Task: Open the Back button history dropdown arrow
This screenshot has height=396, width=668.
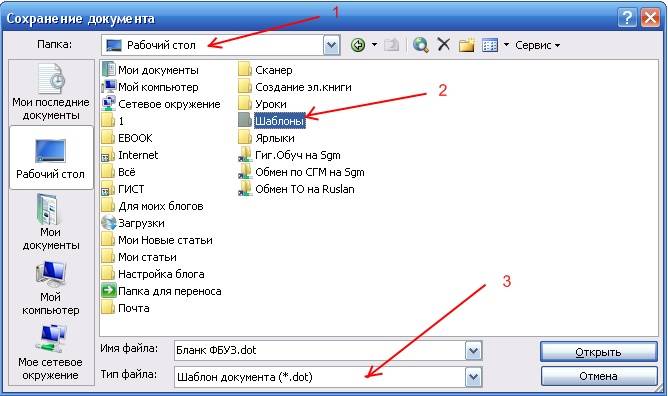Action: point(374,45)
